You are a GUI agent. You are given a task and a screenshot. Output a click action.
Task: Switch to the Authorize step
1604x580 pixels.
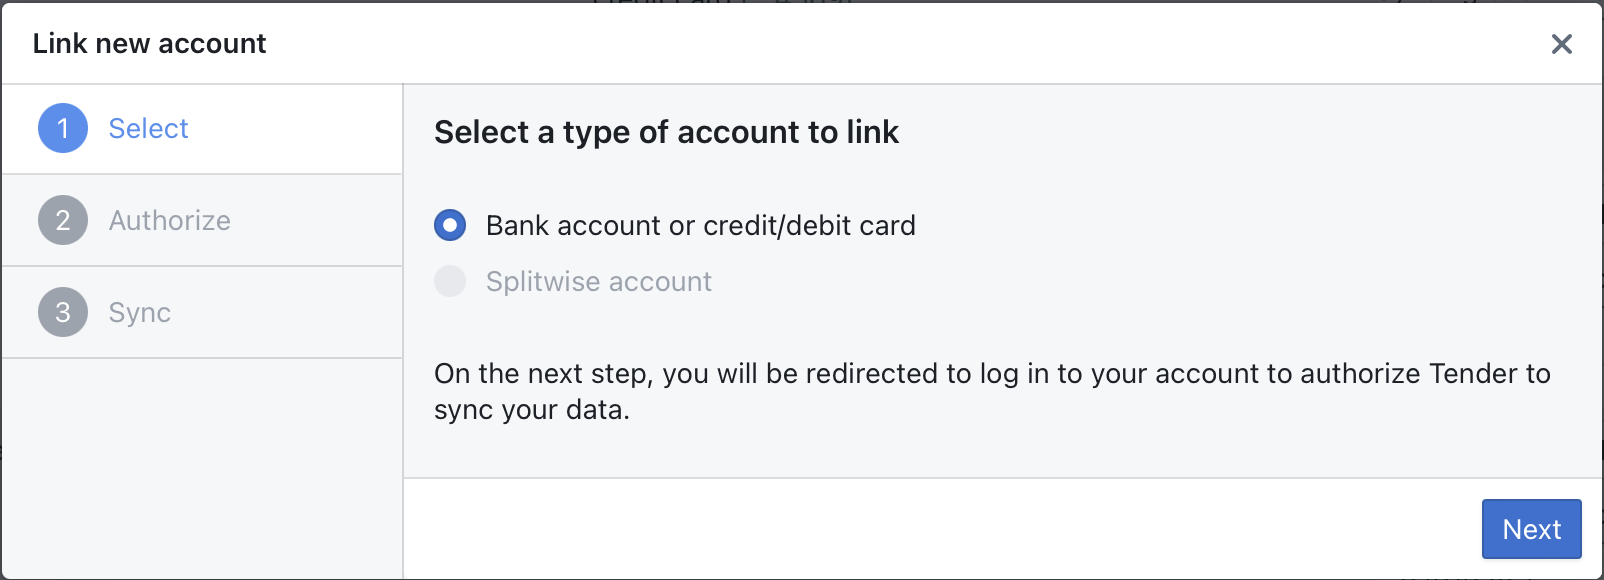pyautogui.click(x=169, y=220)
